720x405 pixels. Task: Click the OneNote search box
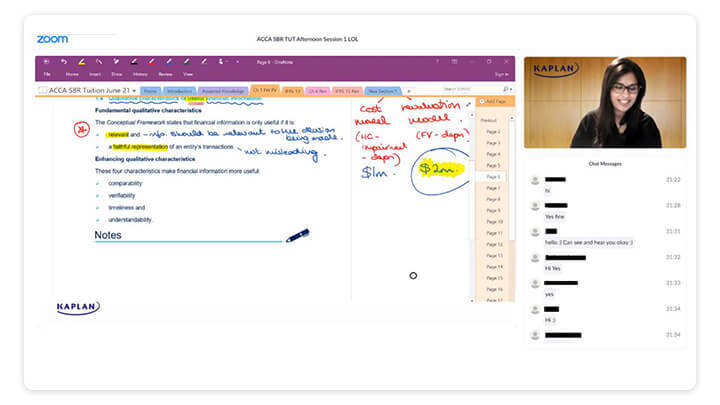coord(471,89)
